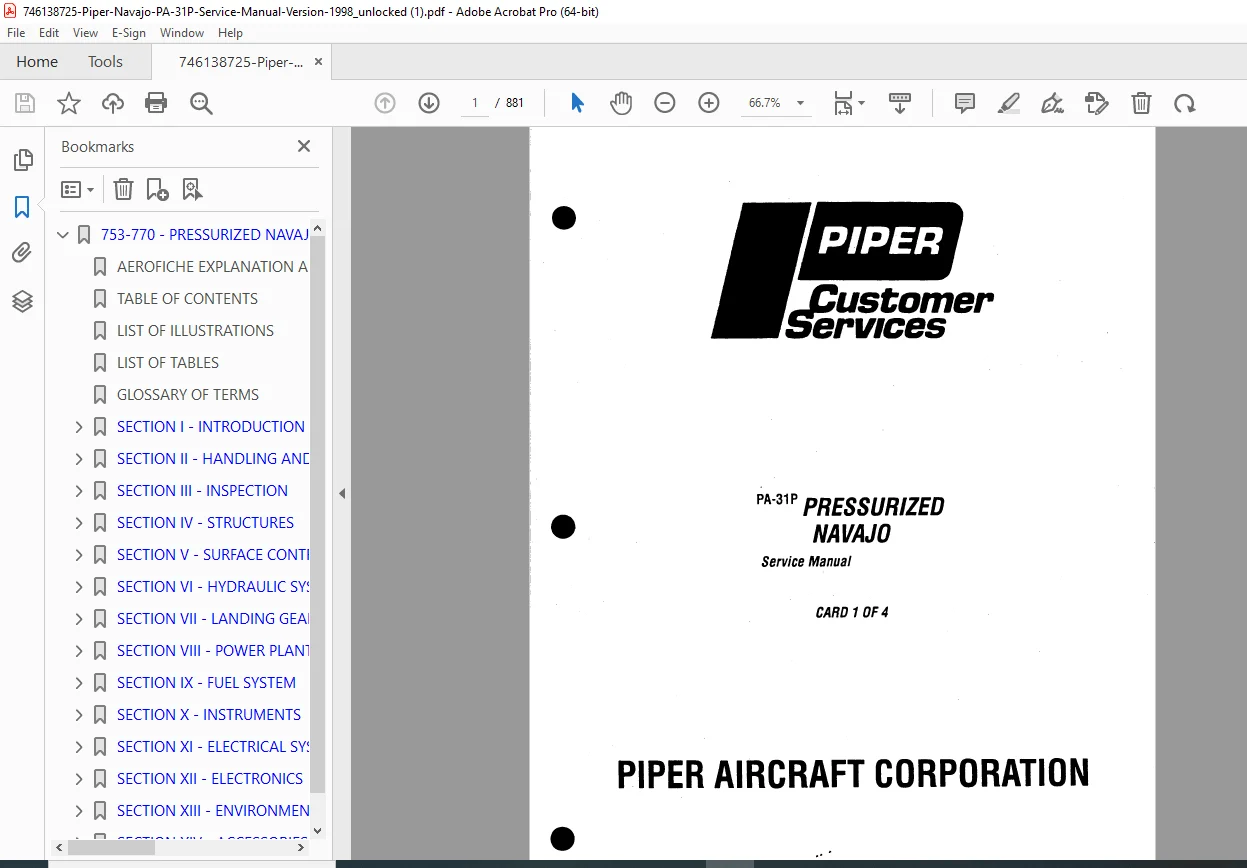Click the page number input field
The height and width of the screenshot is (868, 1247).
pos(475,103)
